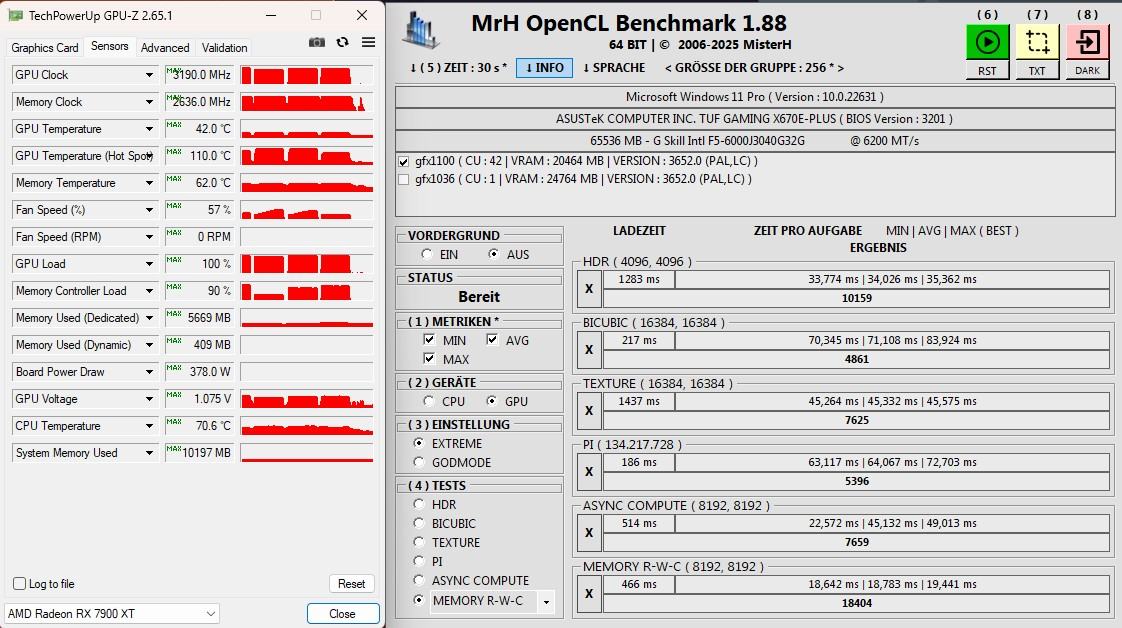Click the X button beside PI result

[589, 471]
